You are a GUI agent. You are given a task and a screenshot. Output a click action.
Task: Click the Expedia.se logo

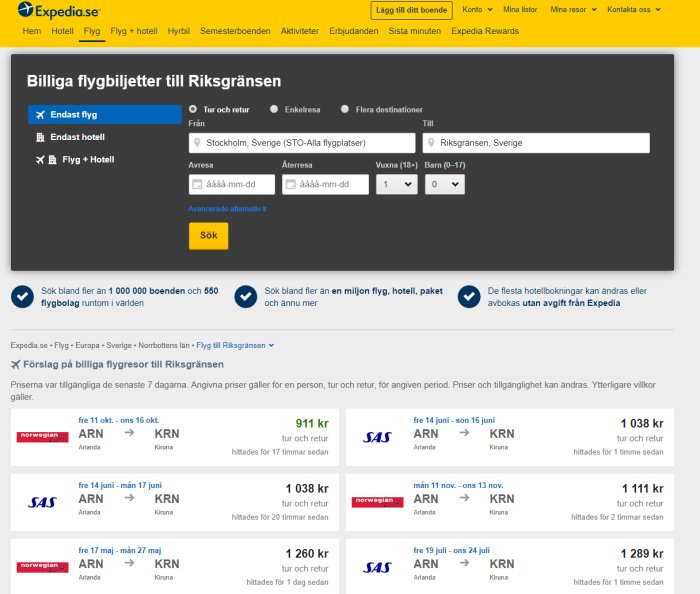58,10
